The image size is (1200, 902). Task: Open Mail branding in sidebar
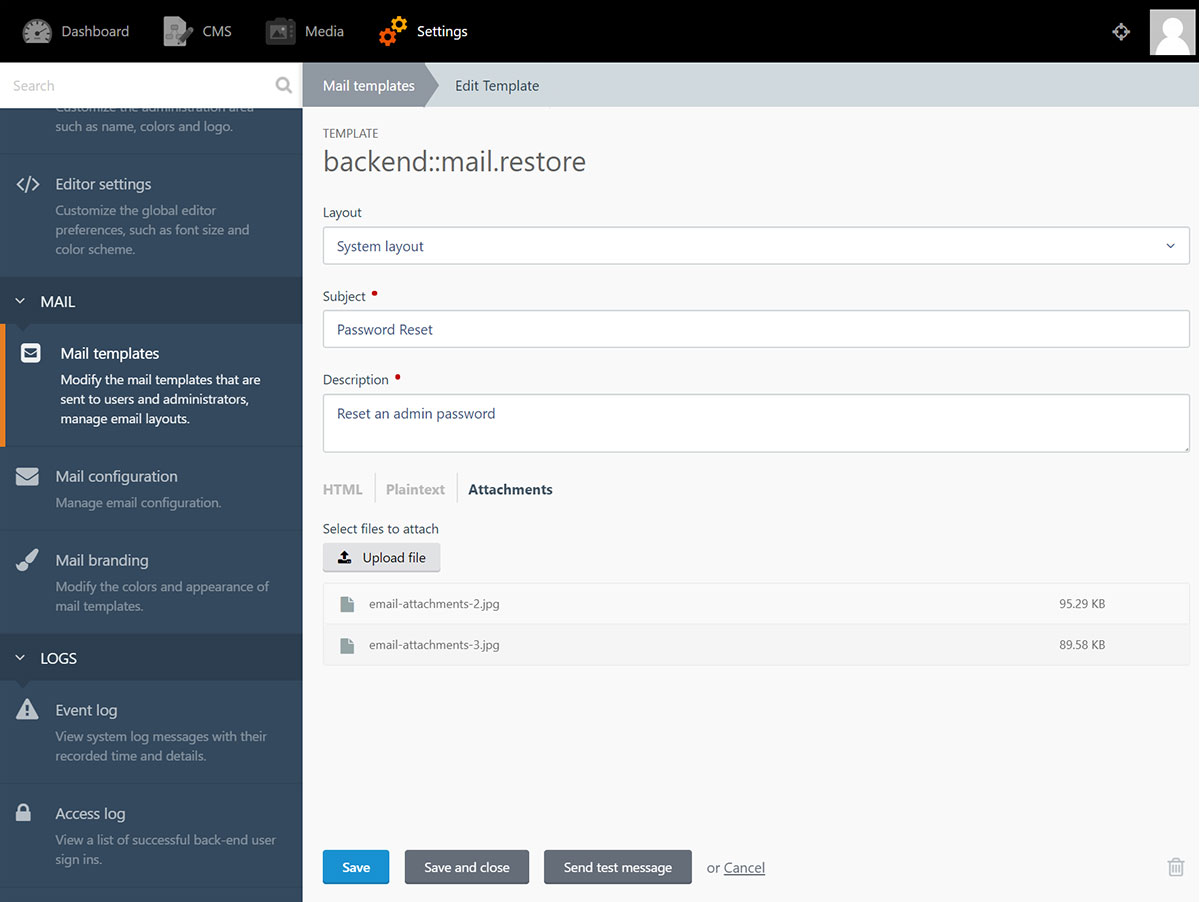tap(151, 582)
